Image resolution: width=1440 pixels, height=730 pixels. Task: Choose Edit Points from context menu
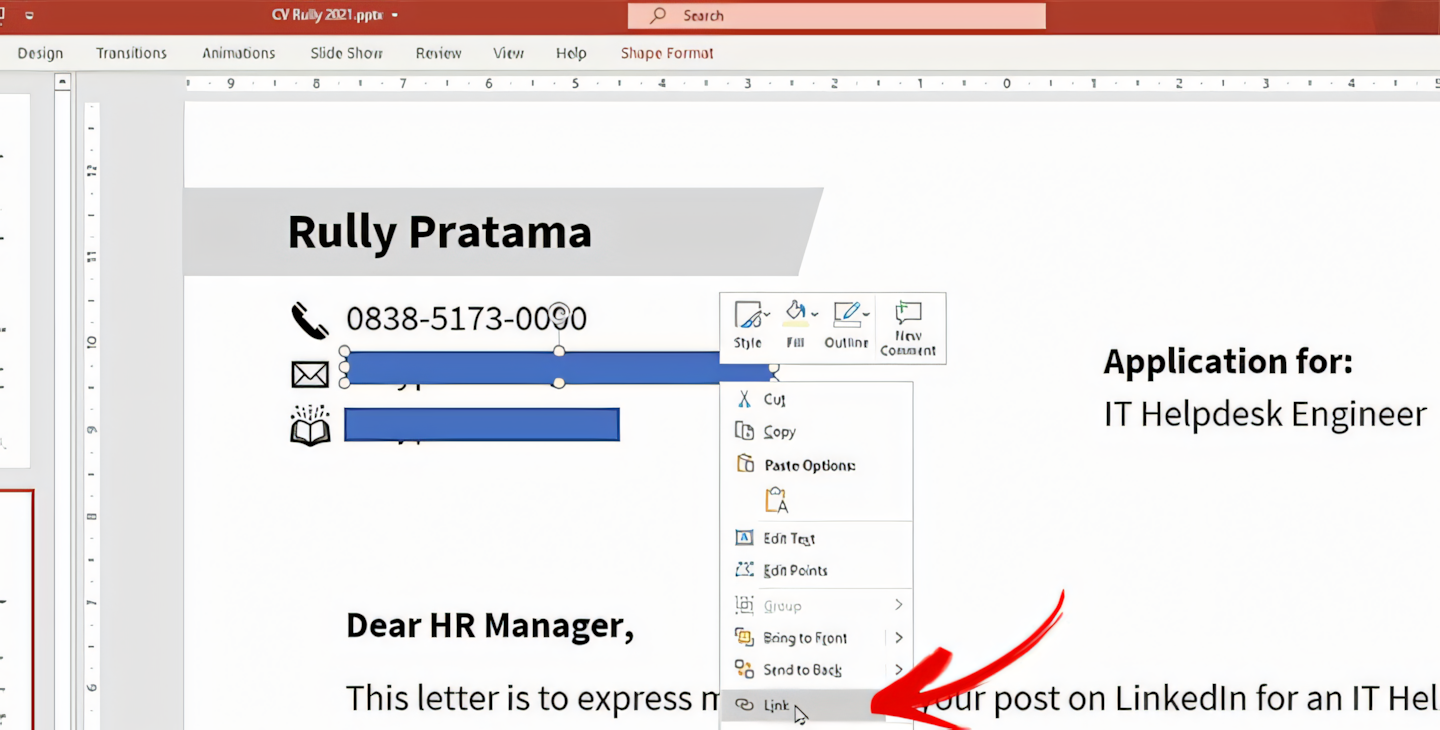[x=795, y=570]
